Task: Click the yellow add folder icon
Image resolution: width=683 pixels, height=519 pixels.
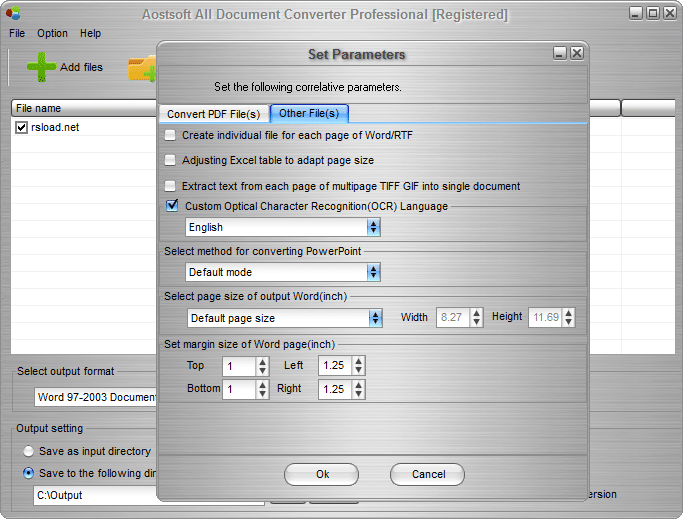Action: [142, 68]
